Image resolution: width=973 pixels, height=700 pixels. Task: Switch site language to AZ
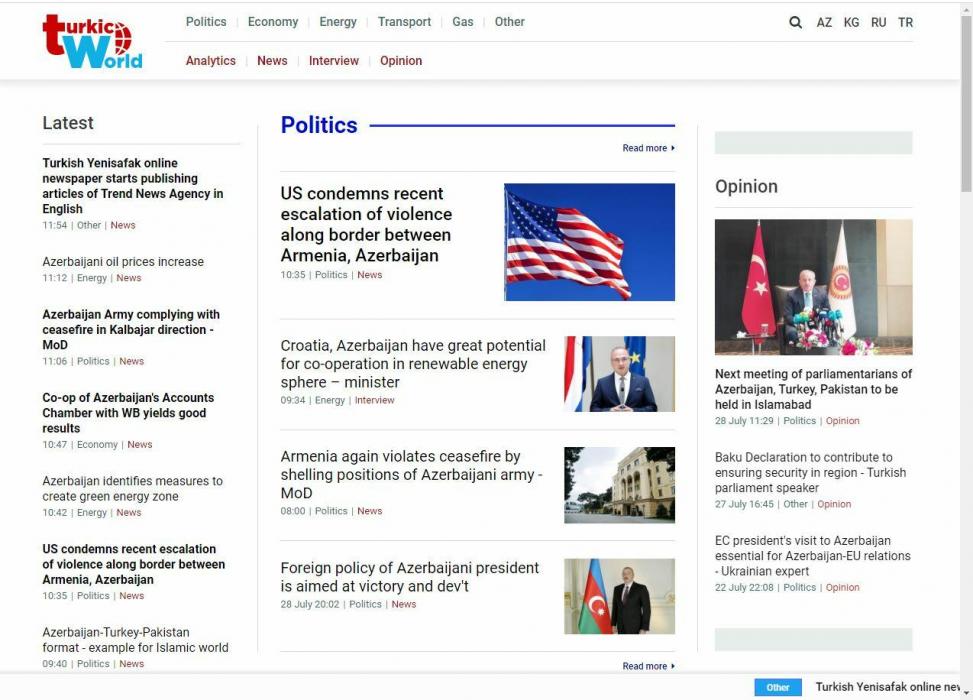click(x=824, y=22)
